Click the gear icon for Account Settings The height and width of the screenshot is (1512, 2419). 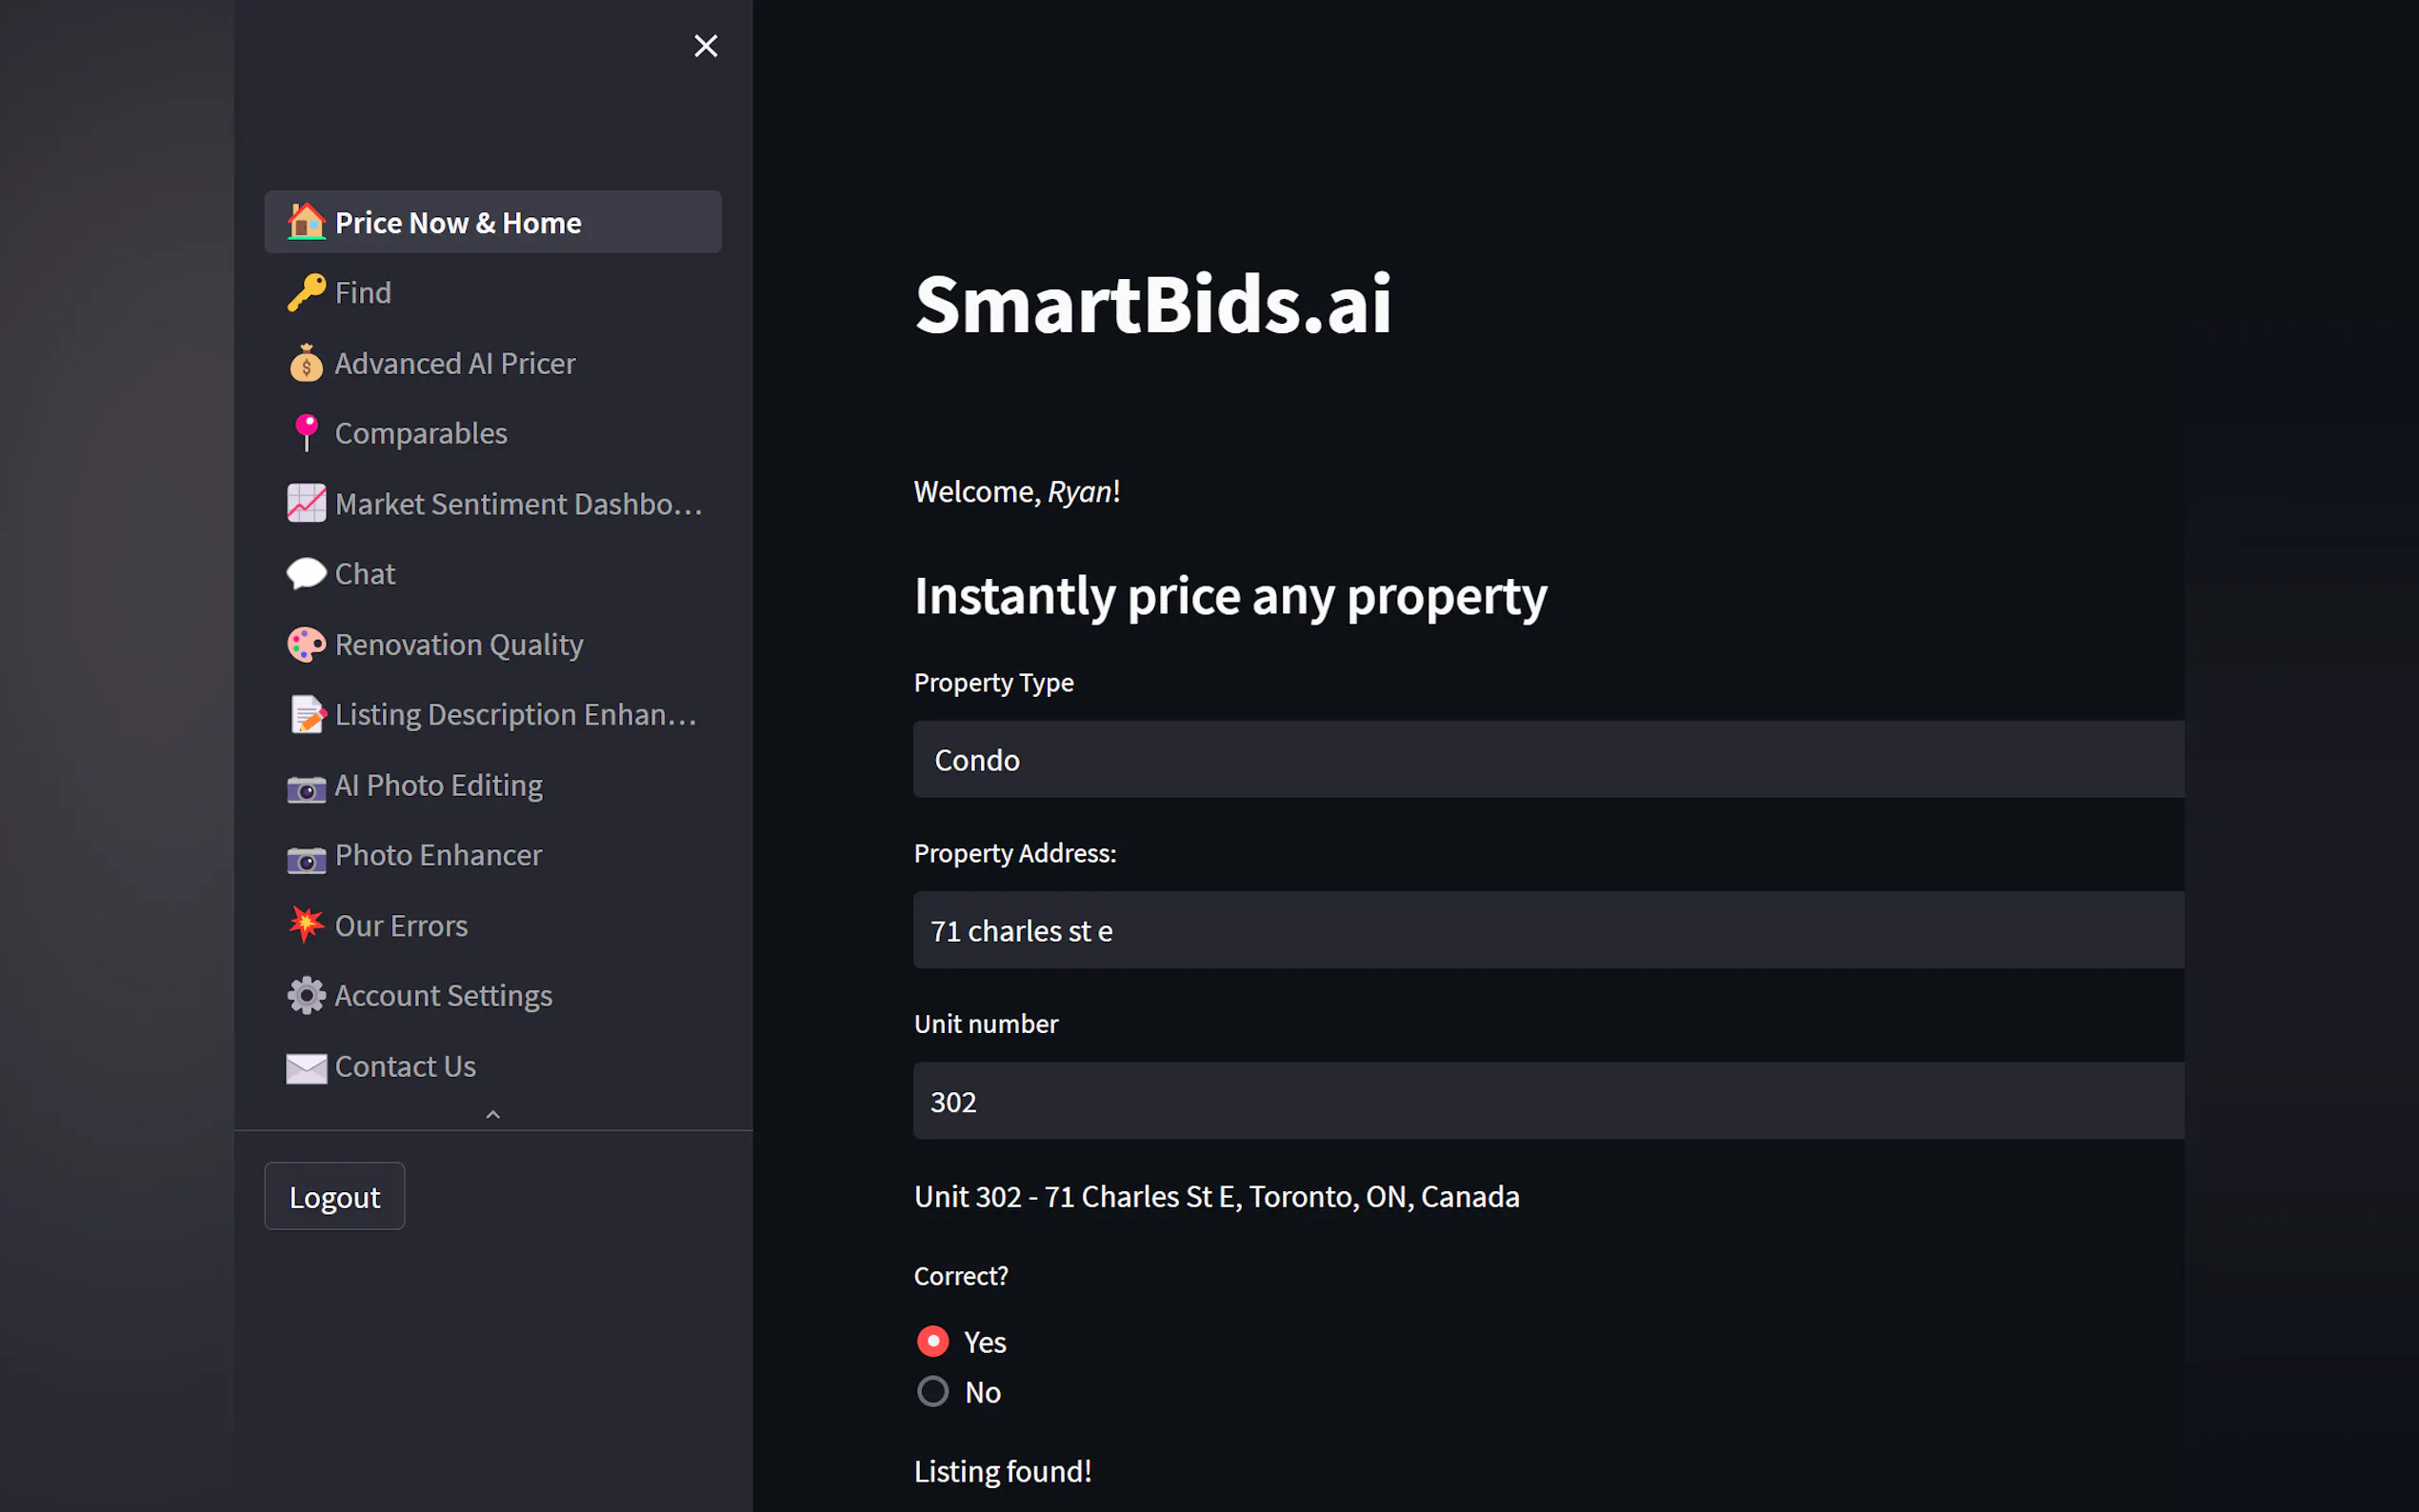coord(306,995)
